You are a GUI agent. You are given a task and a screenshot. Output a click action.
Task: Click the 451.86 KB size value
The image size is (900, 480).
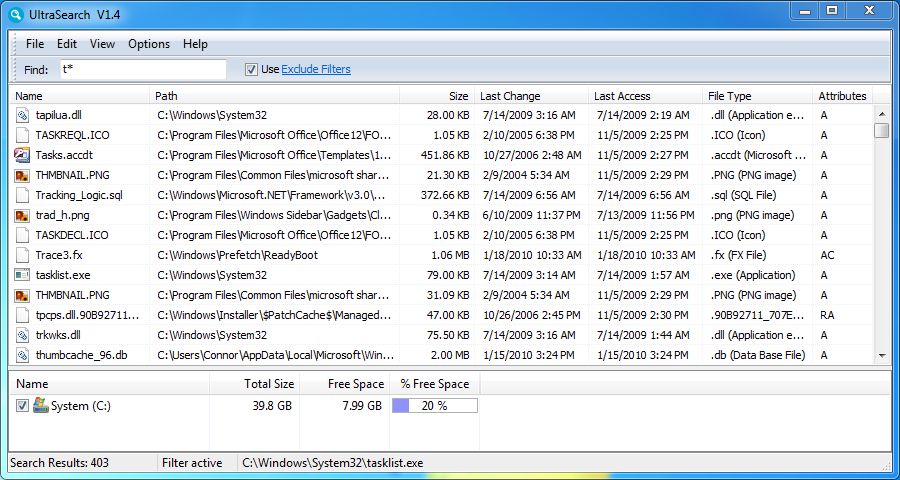445,155
